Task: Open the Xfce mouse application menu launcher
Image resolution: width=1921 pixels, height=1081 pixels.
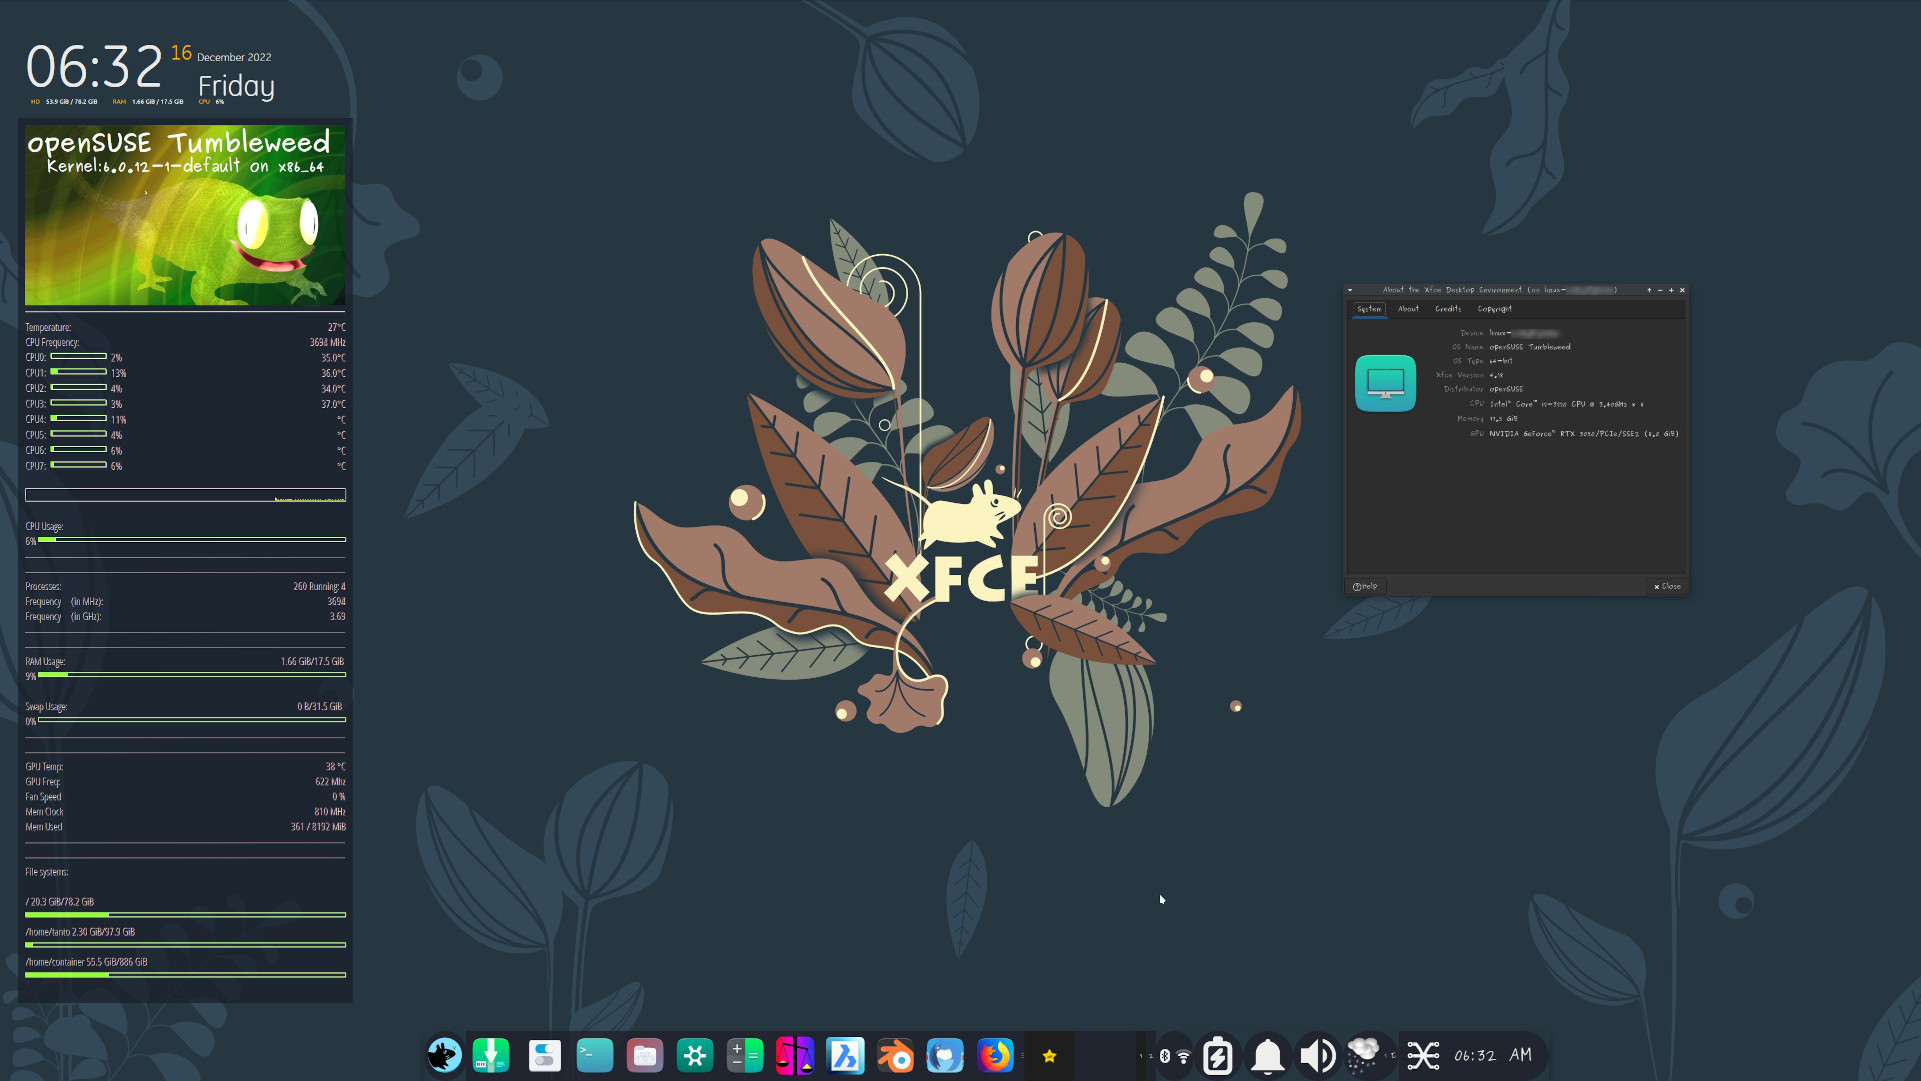Action: [444, 1055]
